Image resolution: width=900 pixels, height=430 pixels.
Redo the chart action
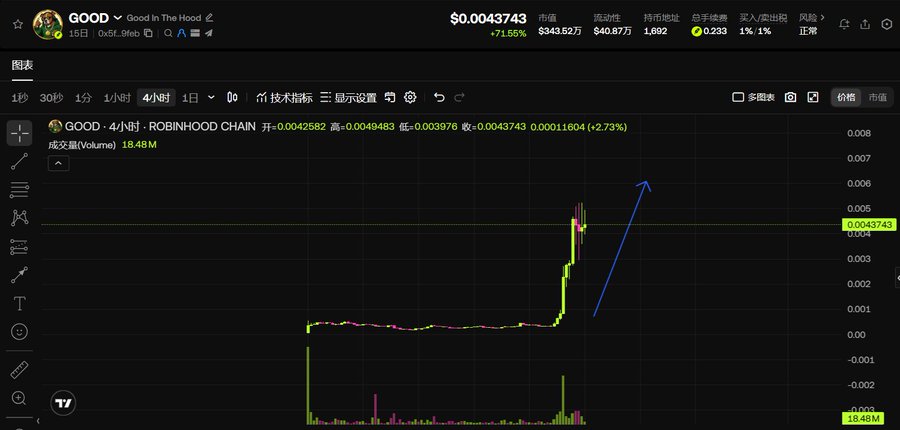459,98
